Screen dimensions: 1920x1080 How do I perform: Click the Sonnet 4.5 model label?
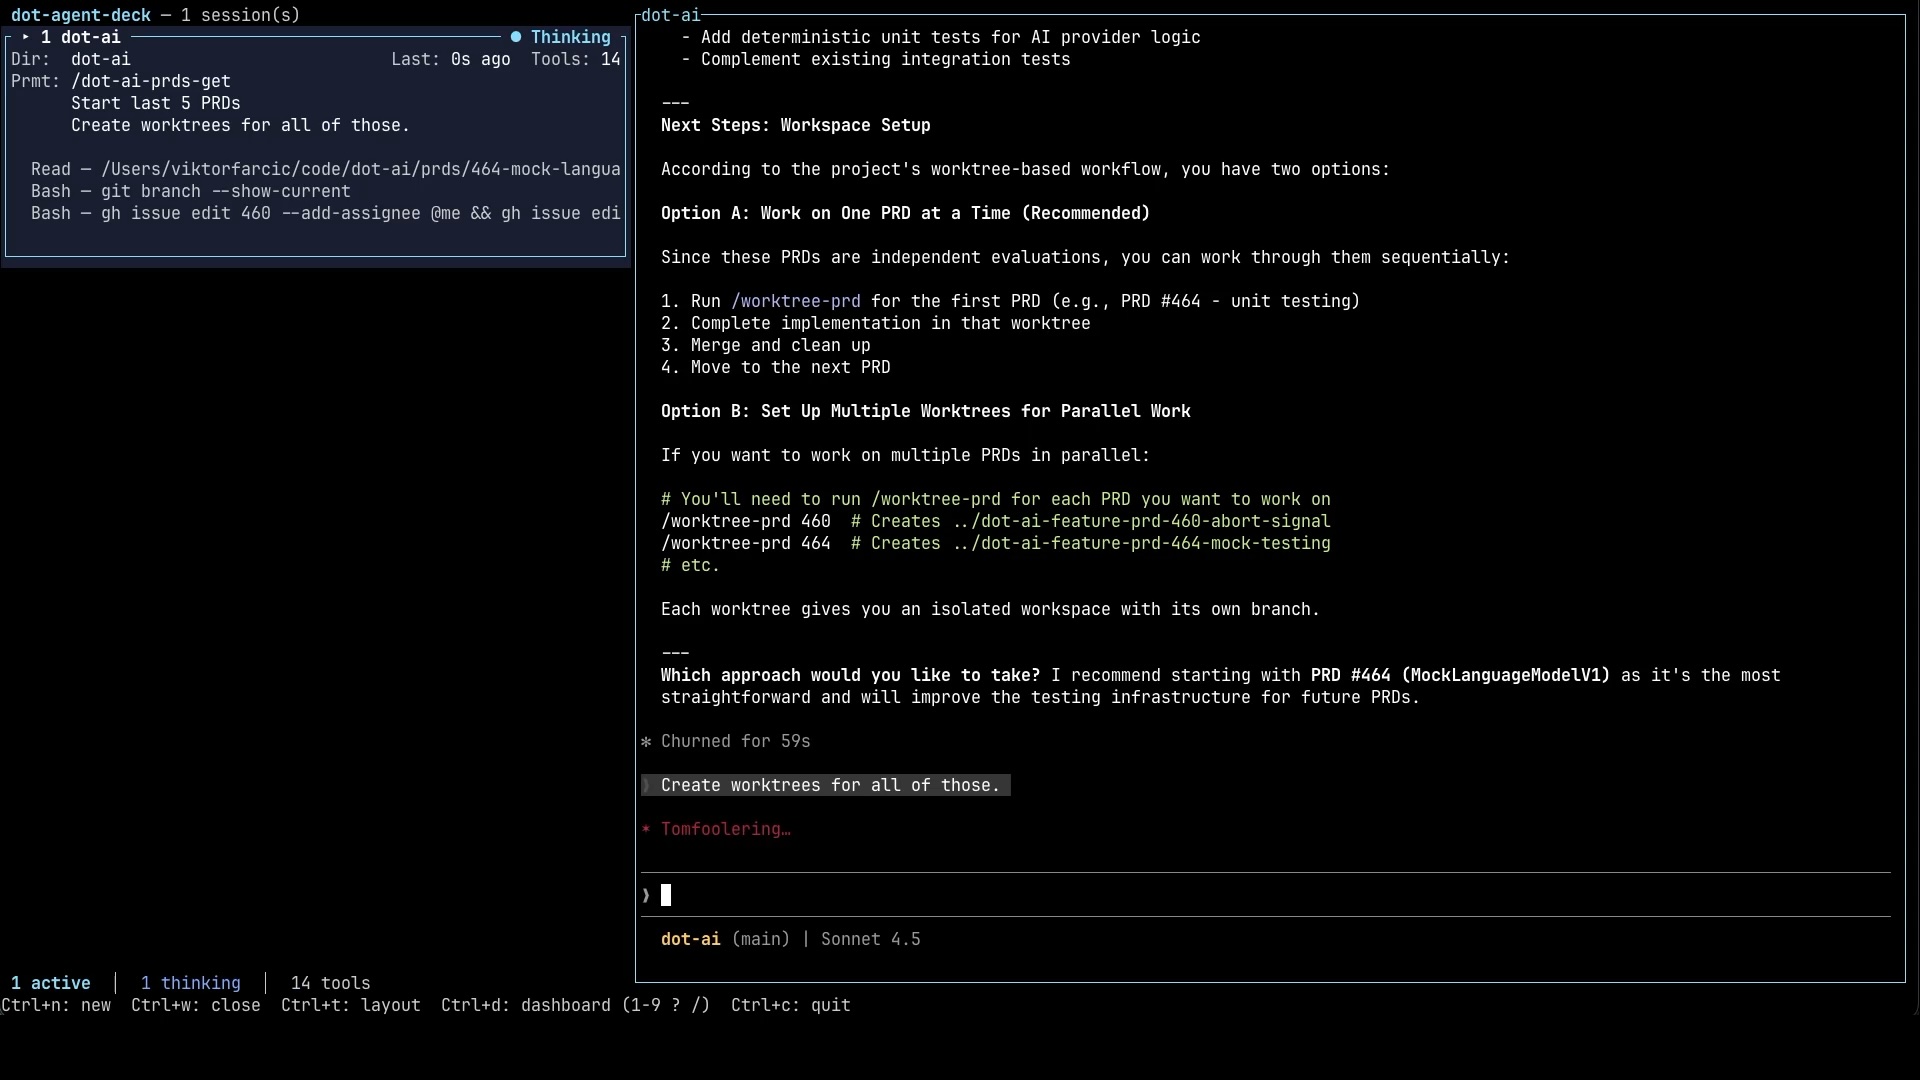pos(871,939)
